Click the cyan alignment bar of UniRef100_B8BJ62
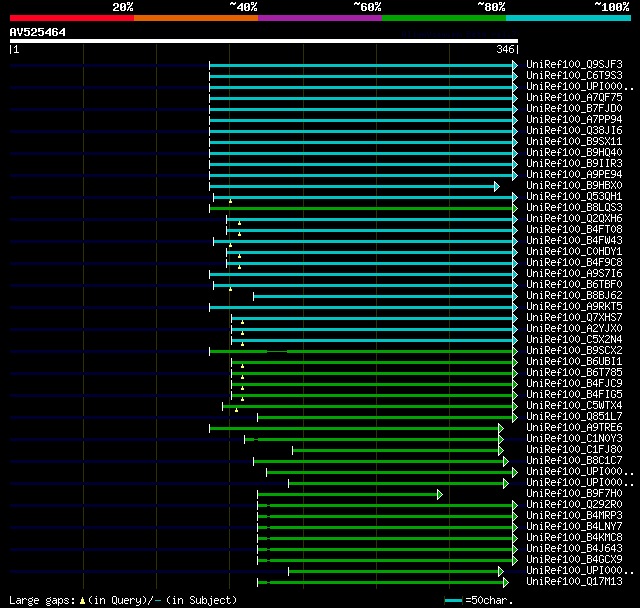 383,296
